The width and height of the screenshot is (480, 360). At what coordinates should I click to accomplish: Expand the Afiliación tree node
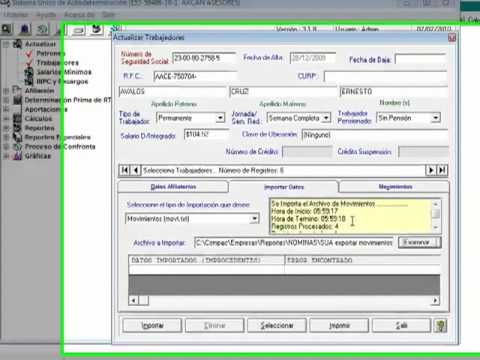pyautogui.click(x=6, y=90)
